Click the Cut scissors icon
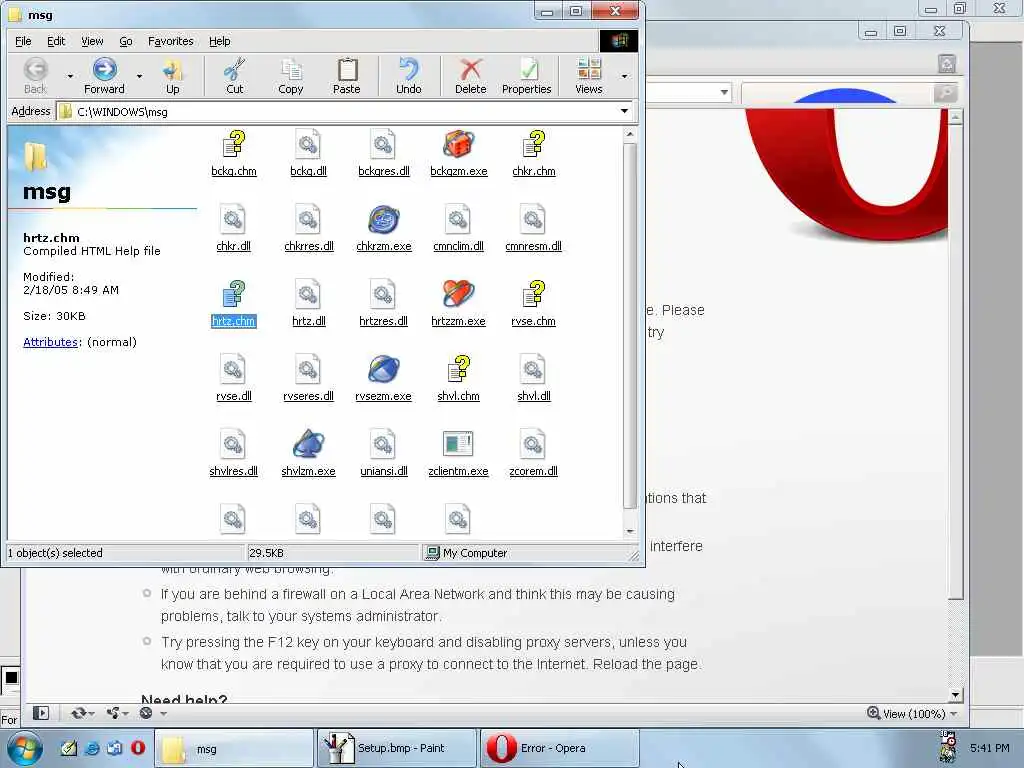Screen dimensions: 1024x768 tap(234, 69)
